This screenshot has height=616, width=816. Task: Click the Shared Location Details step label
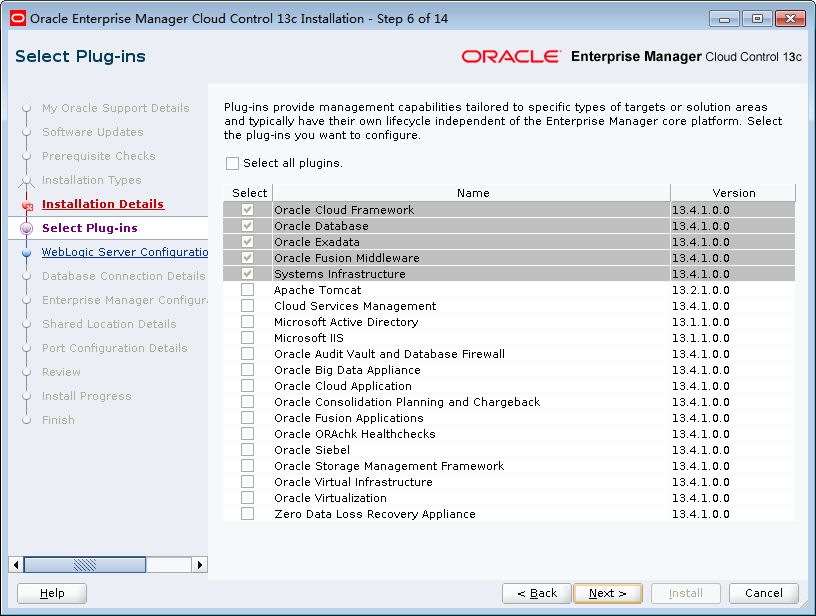click(x=109, y=324)
